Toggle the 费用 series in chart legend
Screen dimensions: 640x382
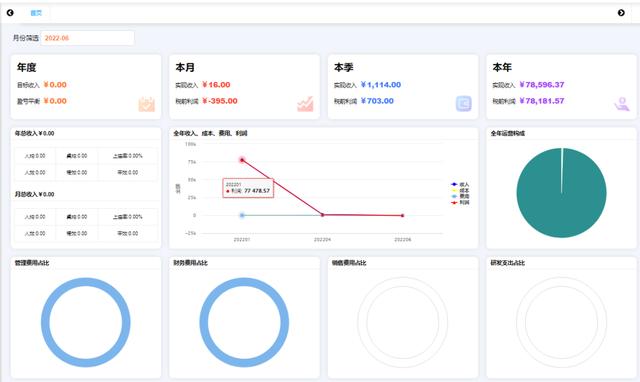[x=460, y=196]
